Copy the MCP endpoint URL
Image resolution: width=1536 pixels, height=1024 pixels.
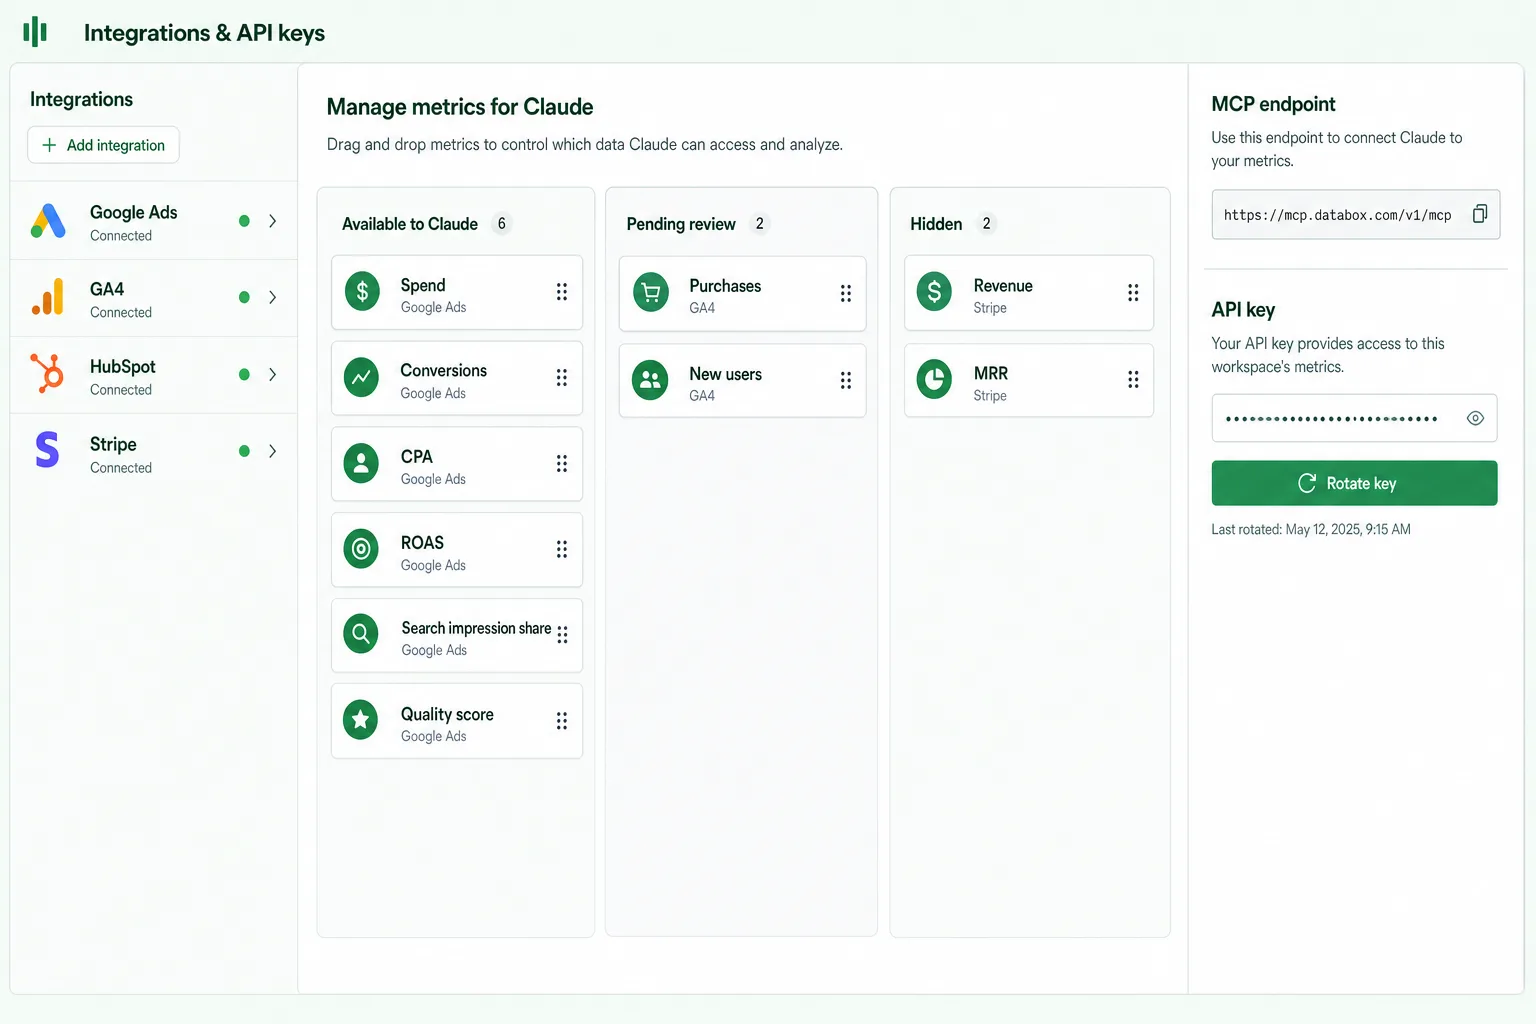(1480, 214)
